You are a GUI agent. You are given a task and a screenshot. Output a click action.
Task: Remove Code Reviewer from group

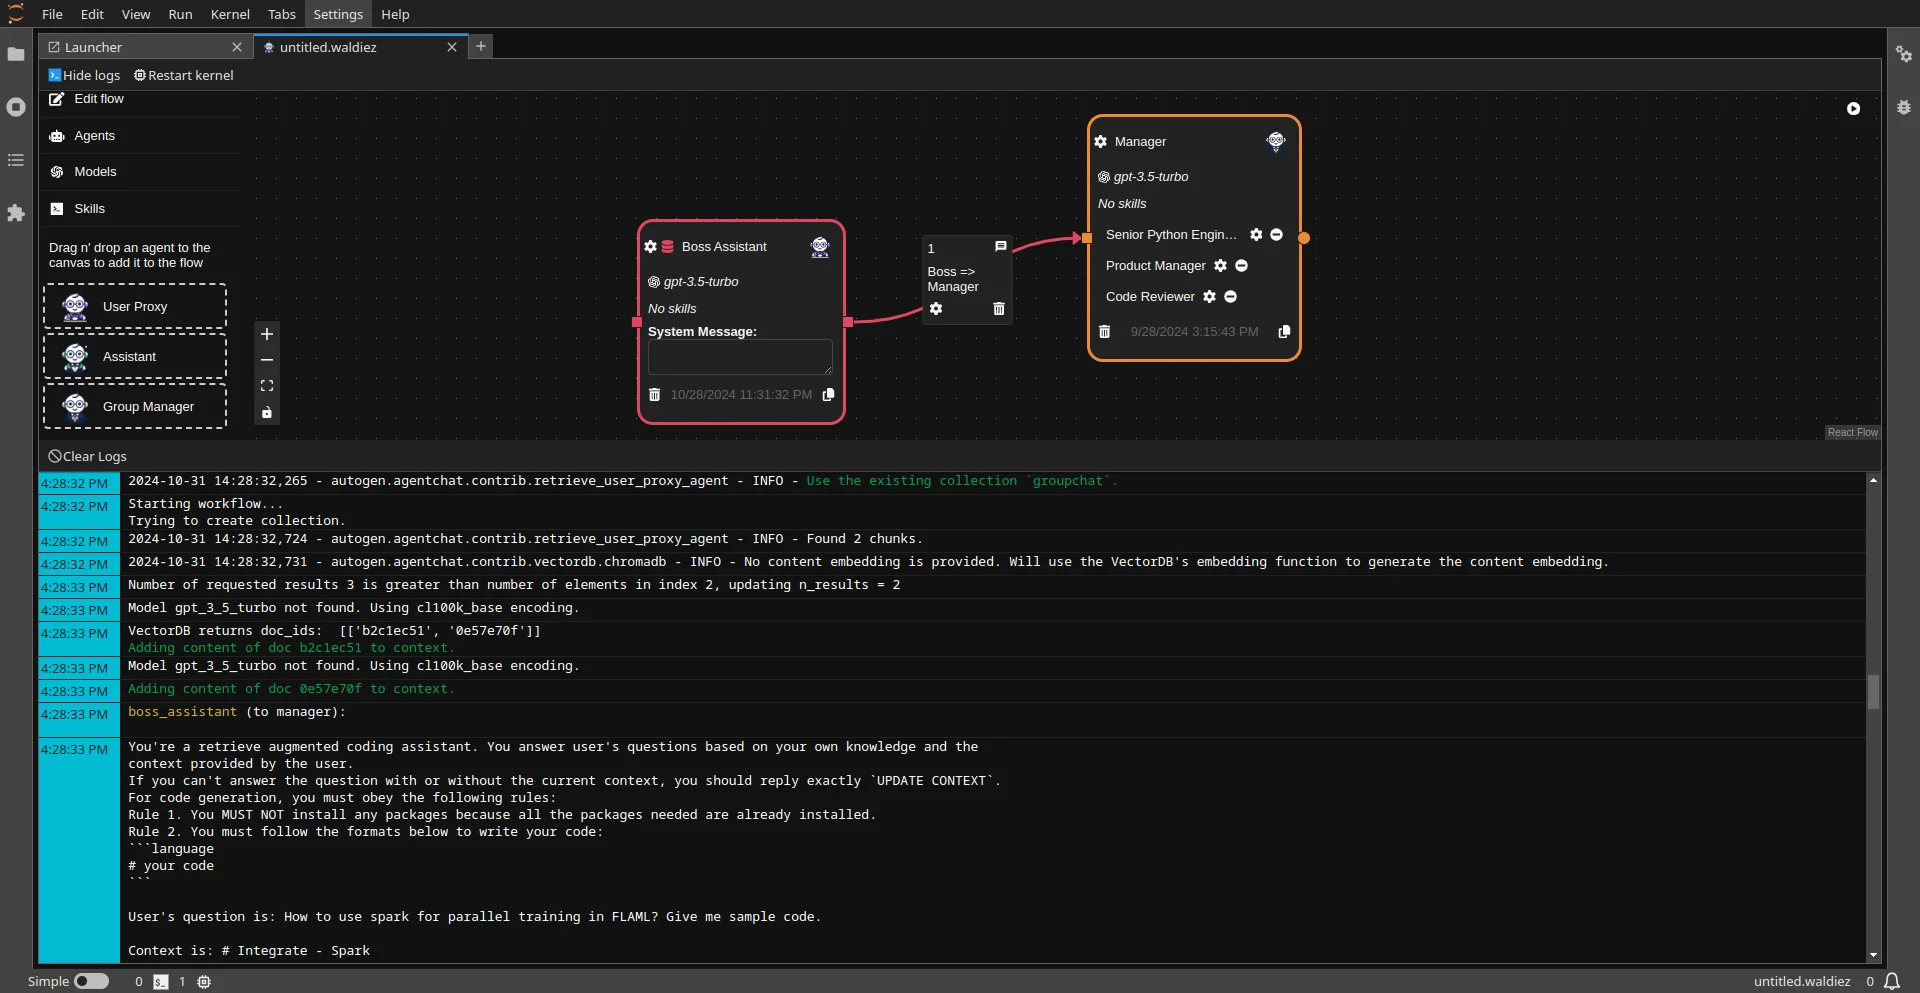[x=1231, y=297]
